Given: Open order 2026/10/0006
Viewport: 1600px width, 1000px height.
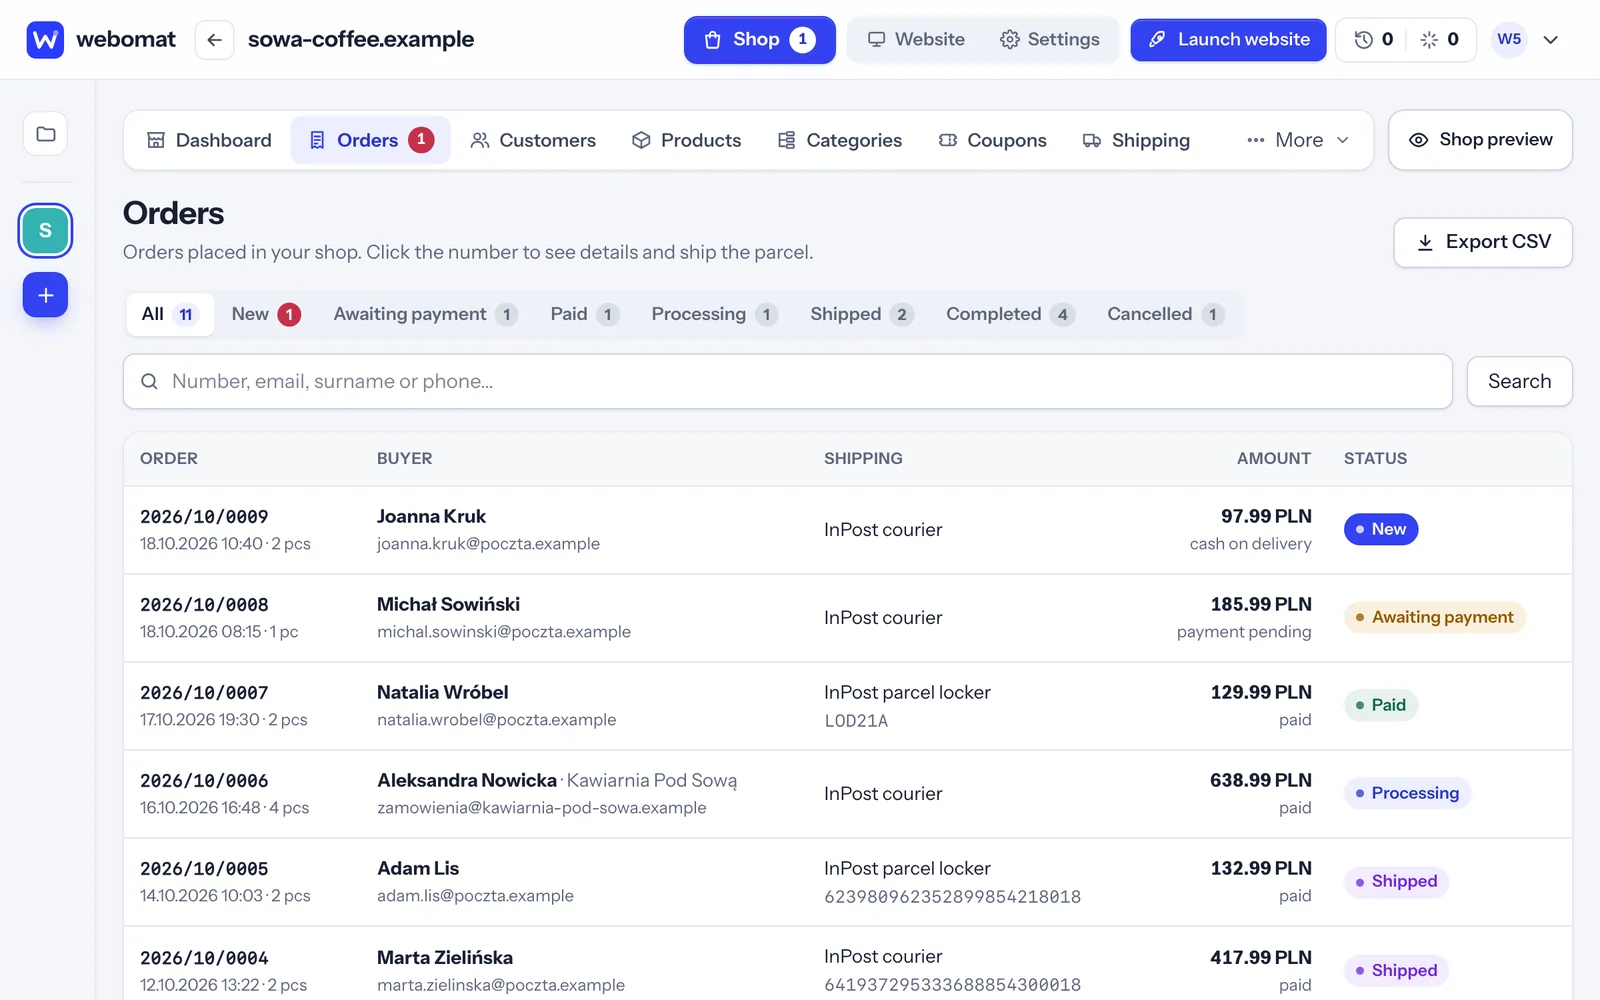Looking at the screenshot, I should coord(204,781).
